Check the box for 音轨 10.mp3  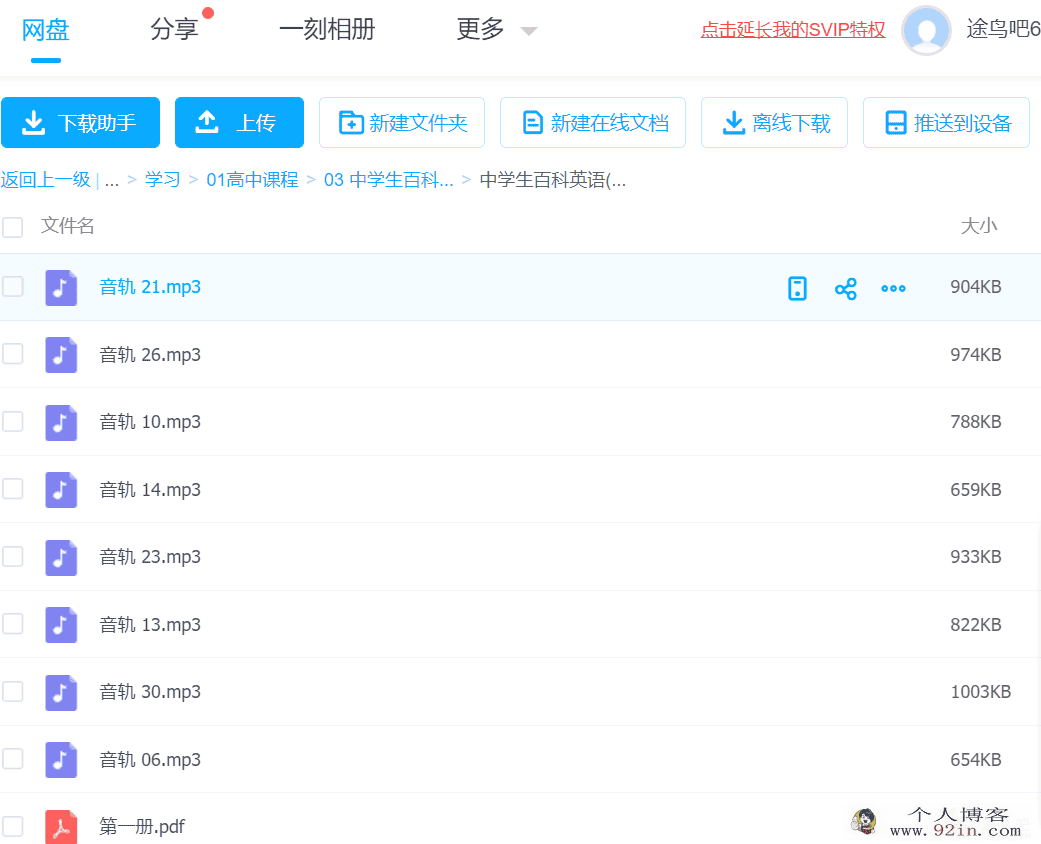(x=13, y=422)
